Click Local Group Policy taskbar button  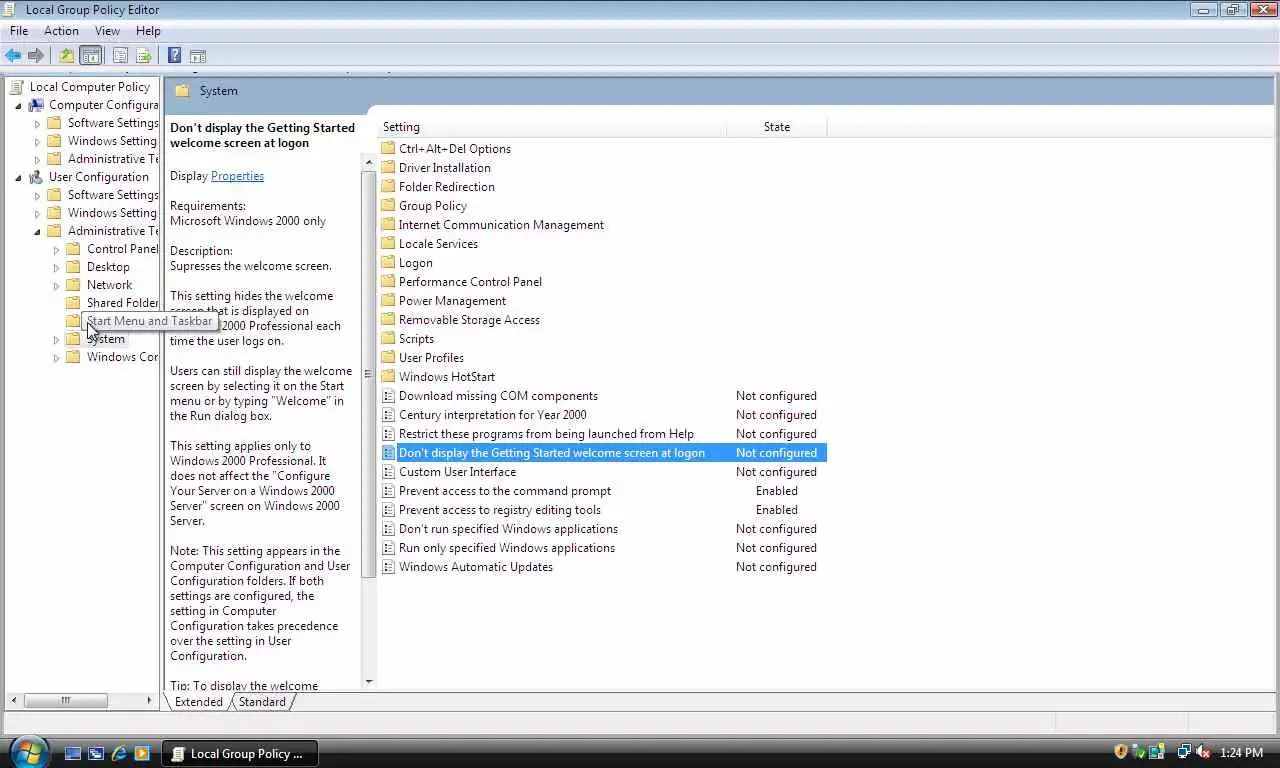(240, 753)
